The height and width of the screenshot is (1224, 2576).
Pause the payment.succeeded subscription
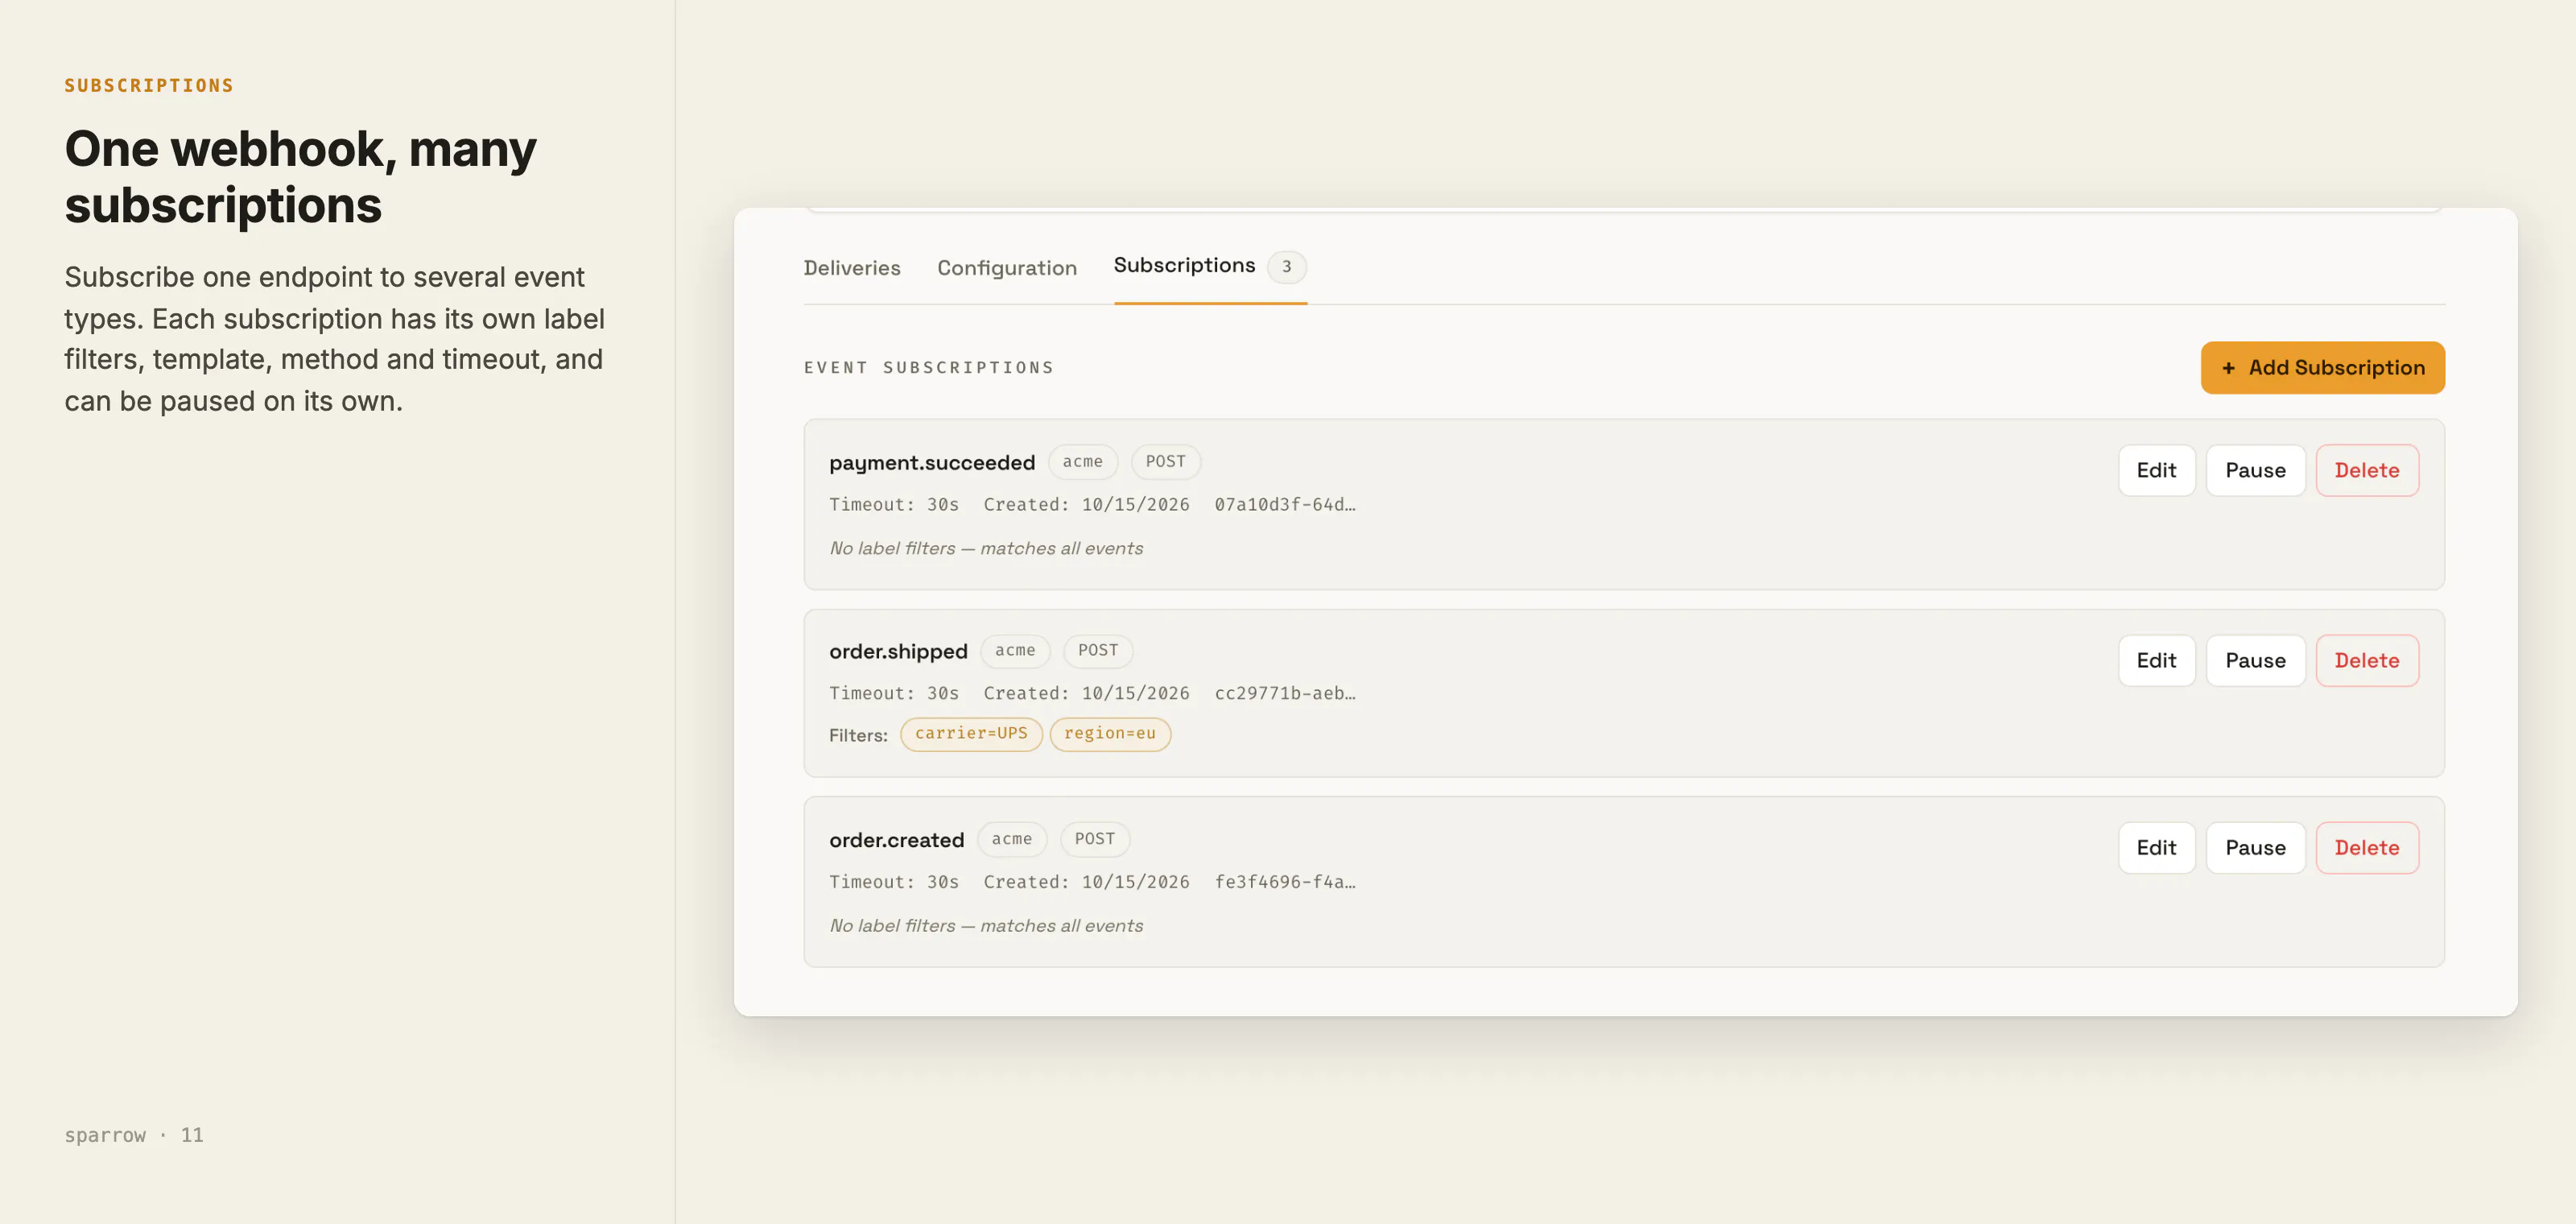tap(2255, 470)
